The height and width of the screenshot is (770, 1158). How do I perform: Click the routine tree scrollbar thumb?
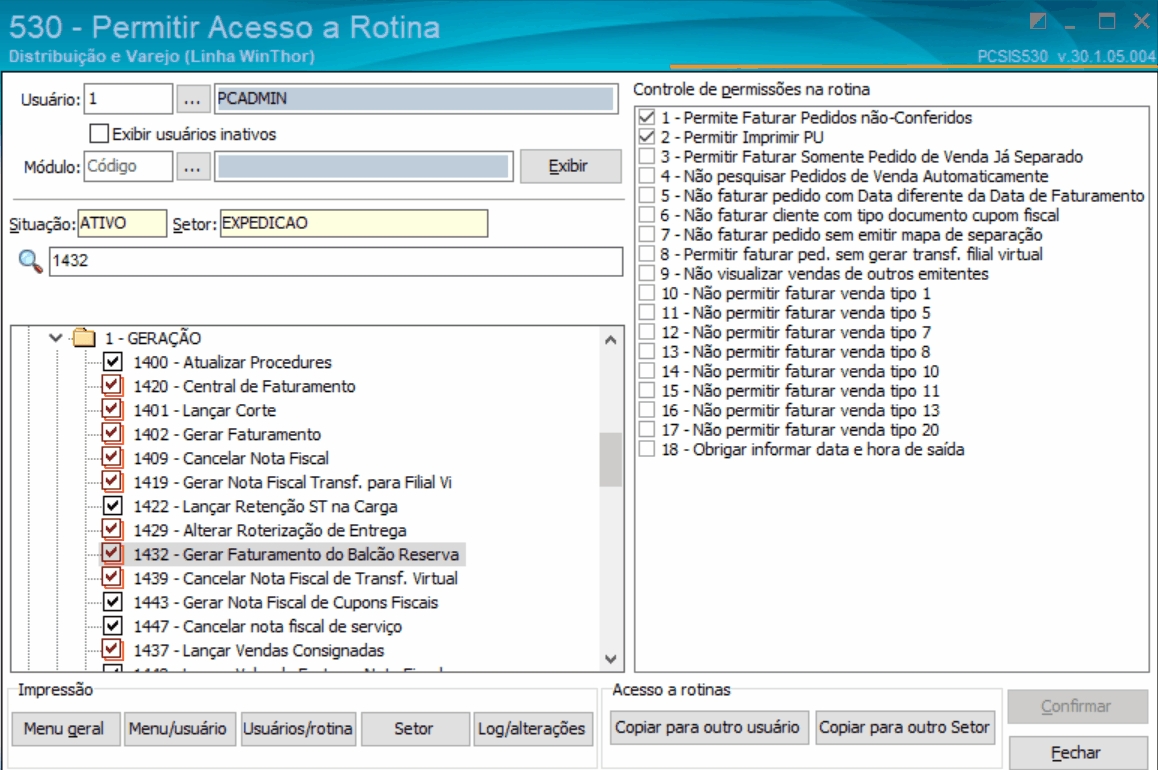pos(611,459)
